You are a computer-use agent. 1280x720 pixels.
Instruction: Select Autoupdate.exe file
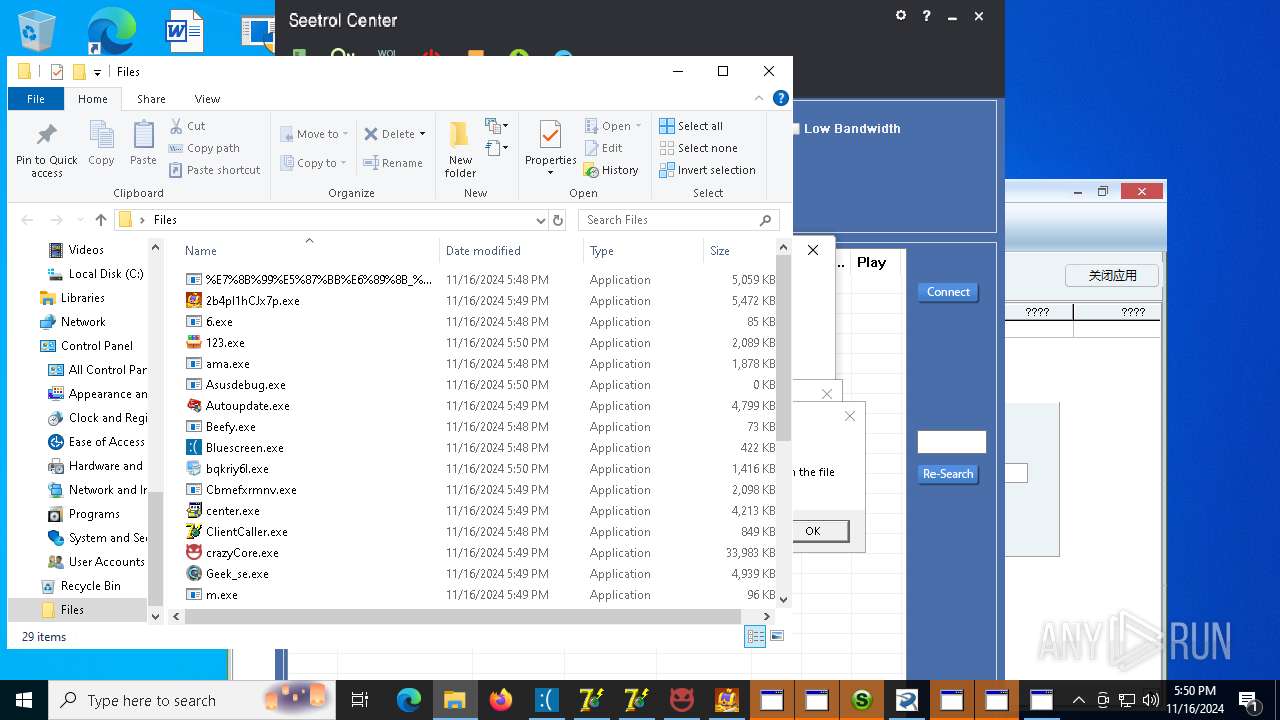tap(248, 406)
